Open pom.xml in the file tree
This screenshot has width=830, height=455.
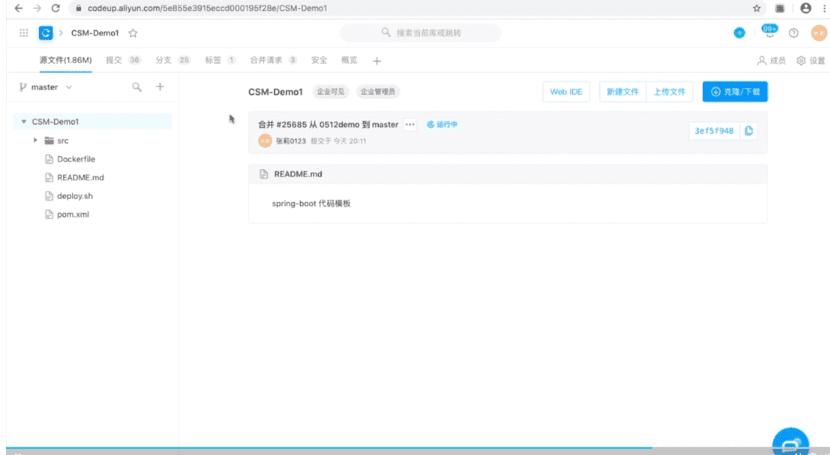tap(73, 214)
